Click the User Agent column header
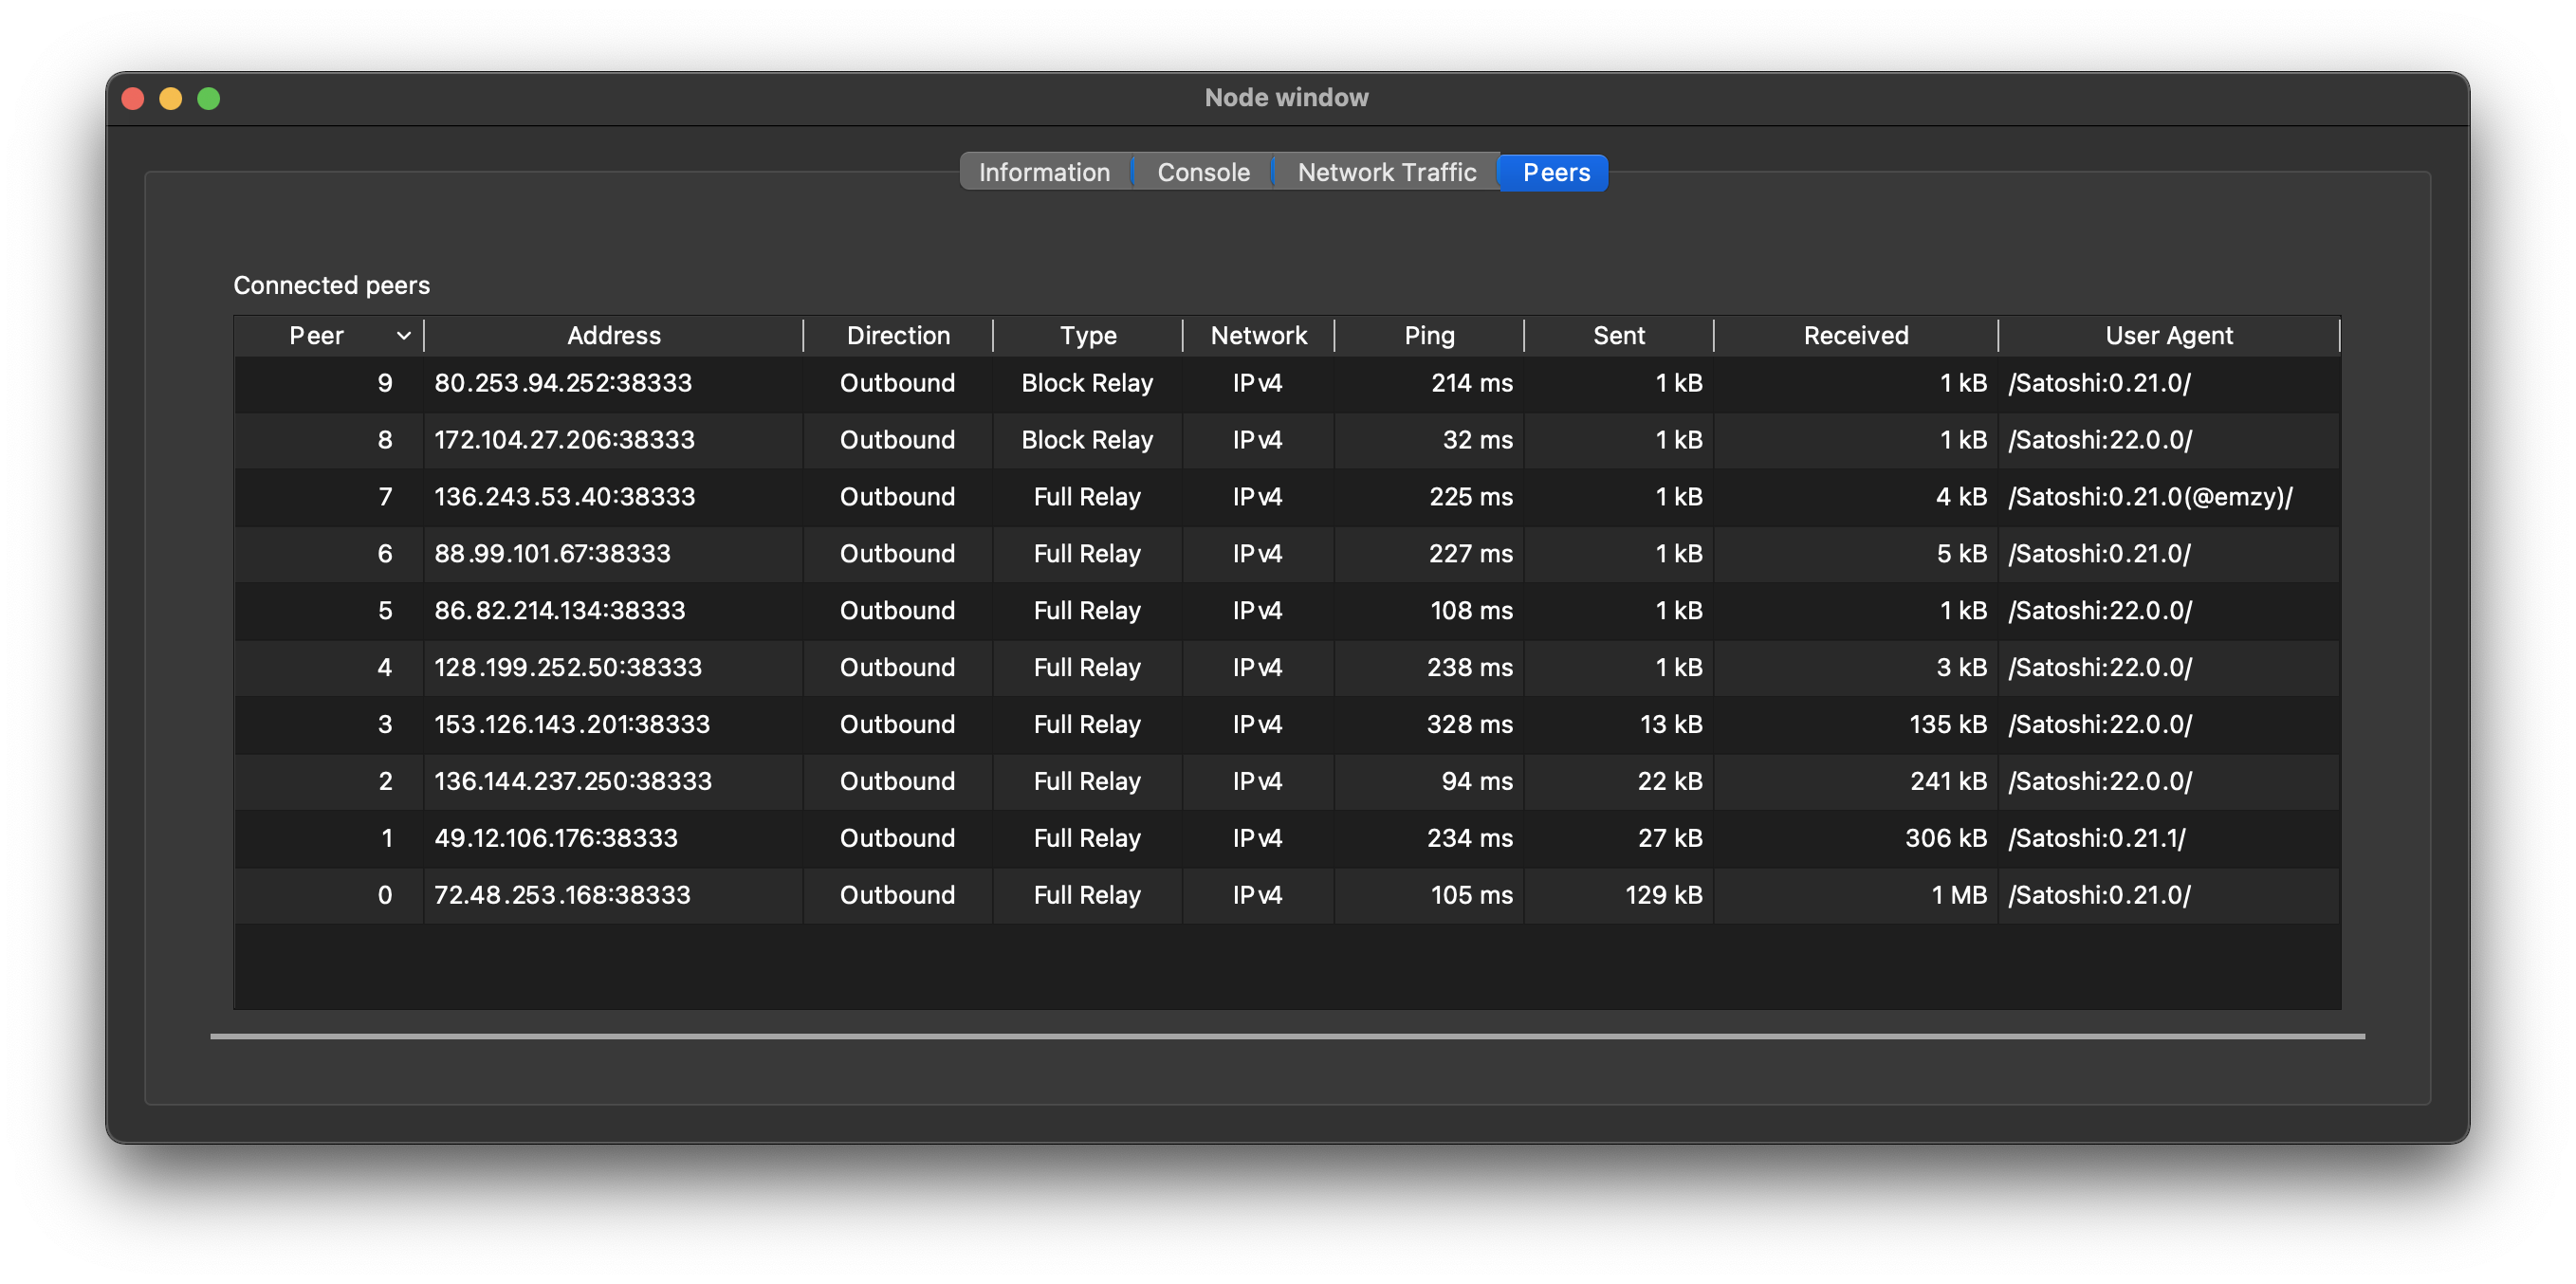Image resolution: width=2576 pixels, height=1284 pixels. point(2168,336)
